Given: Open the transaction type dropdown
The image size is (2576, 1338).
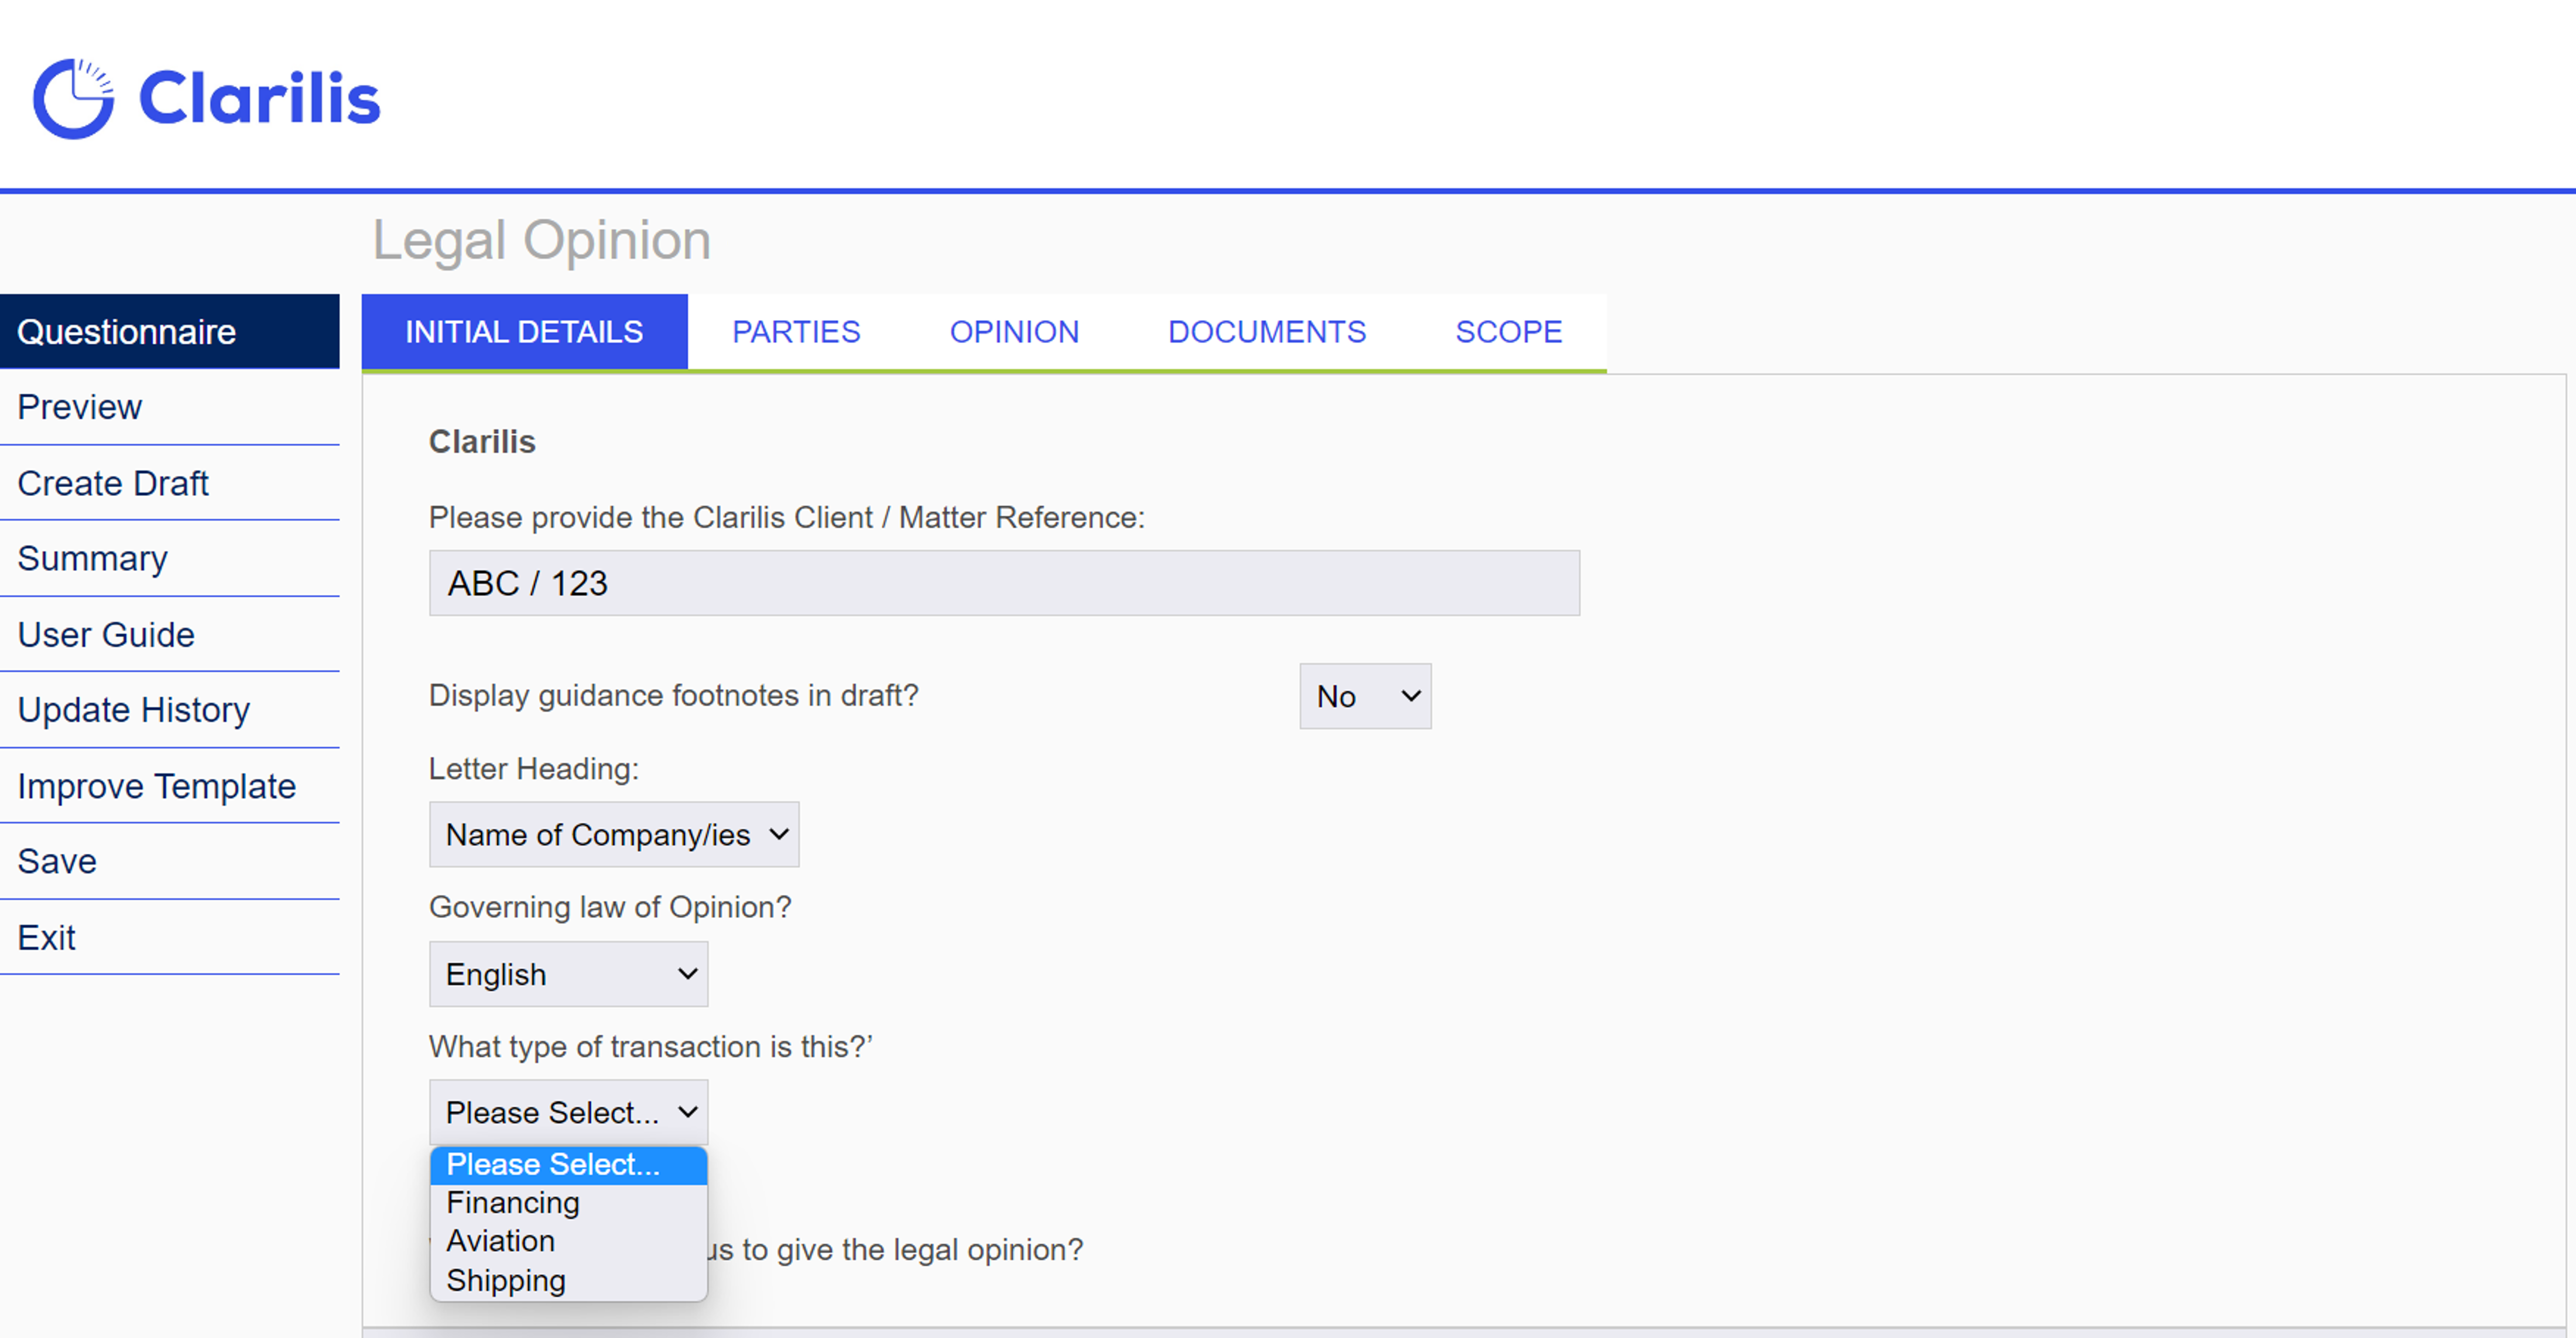Looking at the screenshot, I should pyautogui.click(x=567, y=1111).
